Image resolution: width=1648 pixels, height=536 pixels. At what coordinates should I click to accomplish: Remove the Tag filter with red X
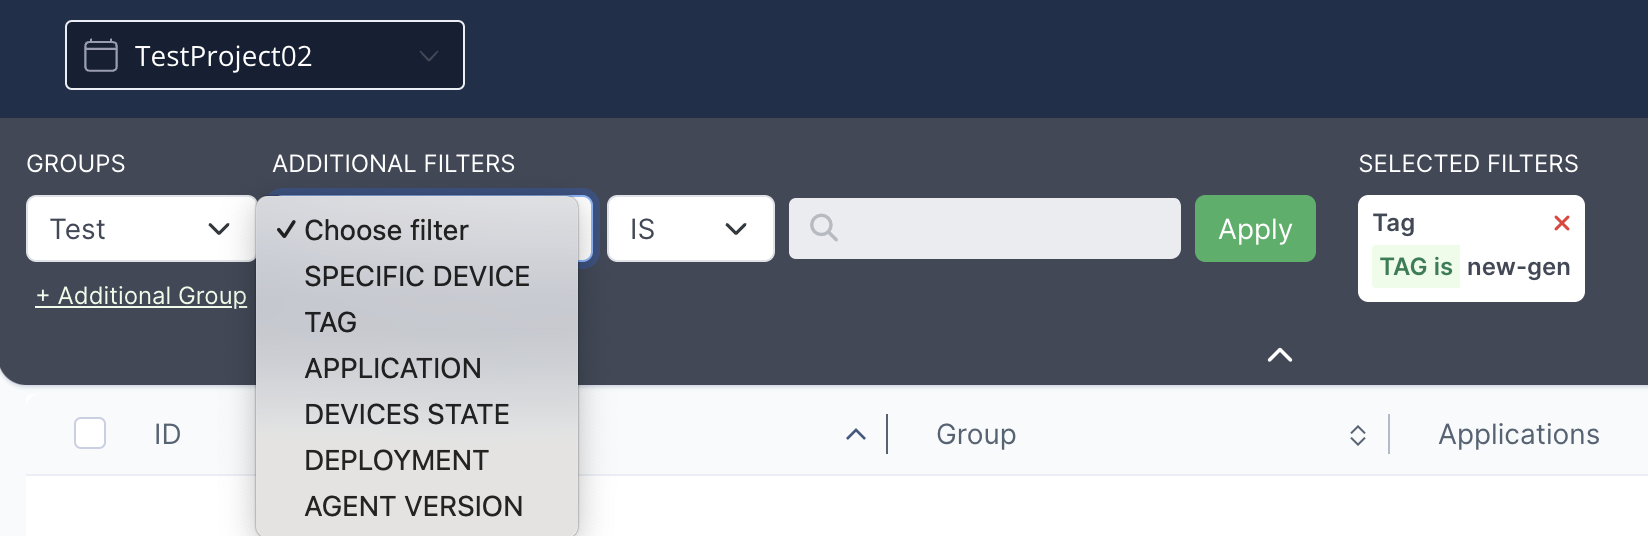[x=1561, y=223]
